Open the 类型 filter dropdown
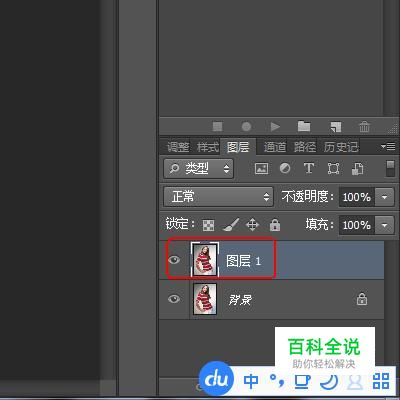The width and height of the screenshot is (400, 400). pyautogui.click(x=198, y=168)
